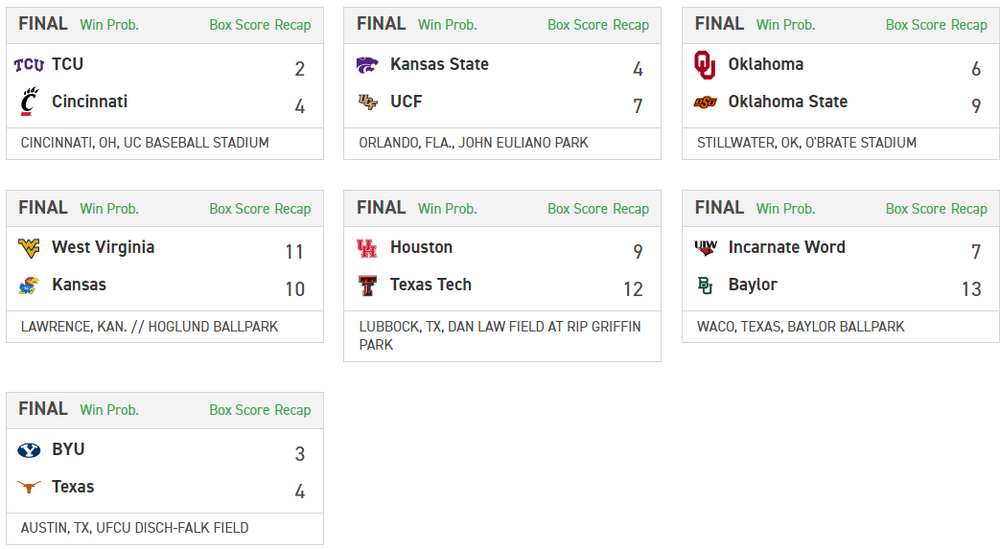Viewport: 1000px width, 549px height.
Task: Click the TCU team logo
Action: tap(29, 65)
